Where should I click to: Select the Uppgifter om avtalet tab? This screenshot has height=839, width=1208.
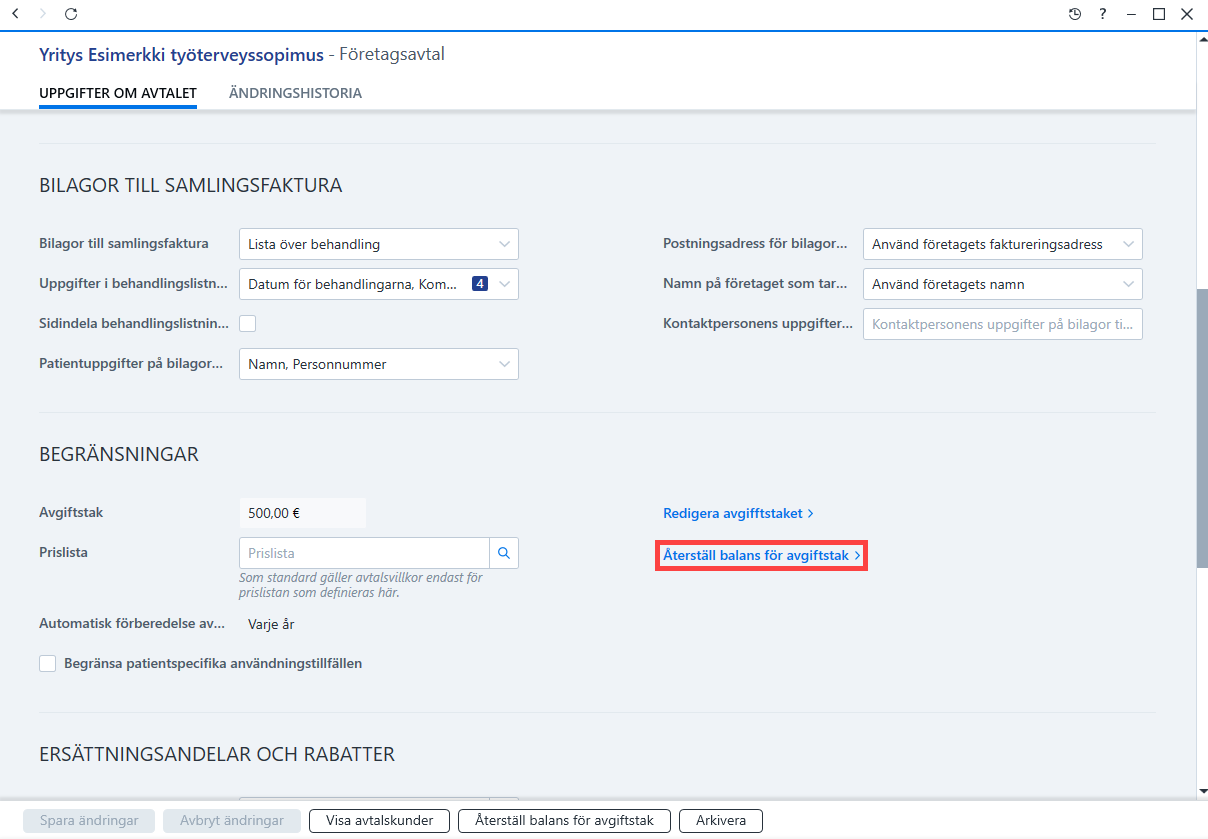[x=118, y=93]
